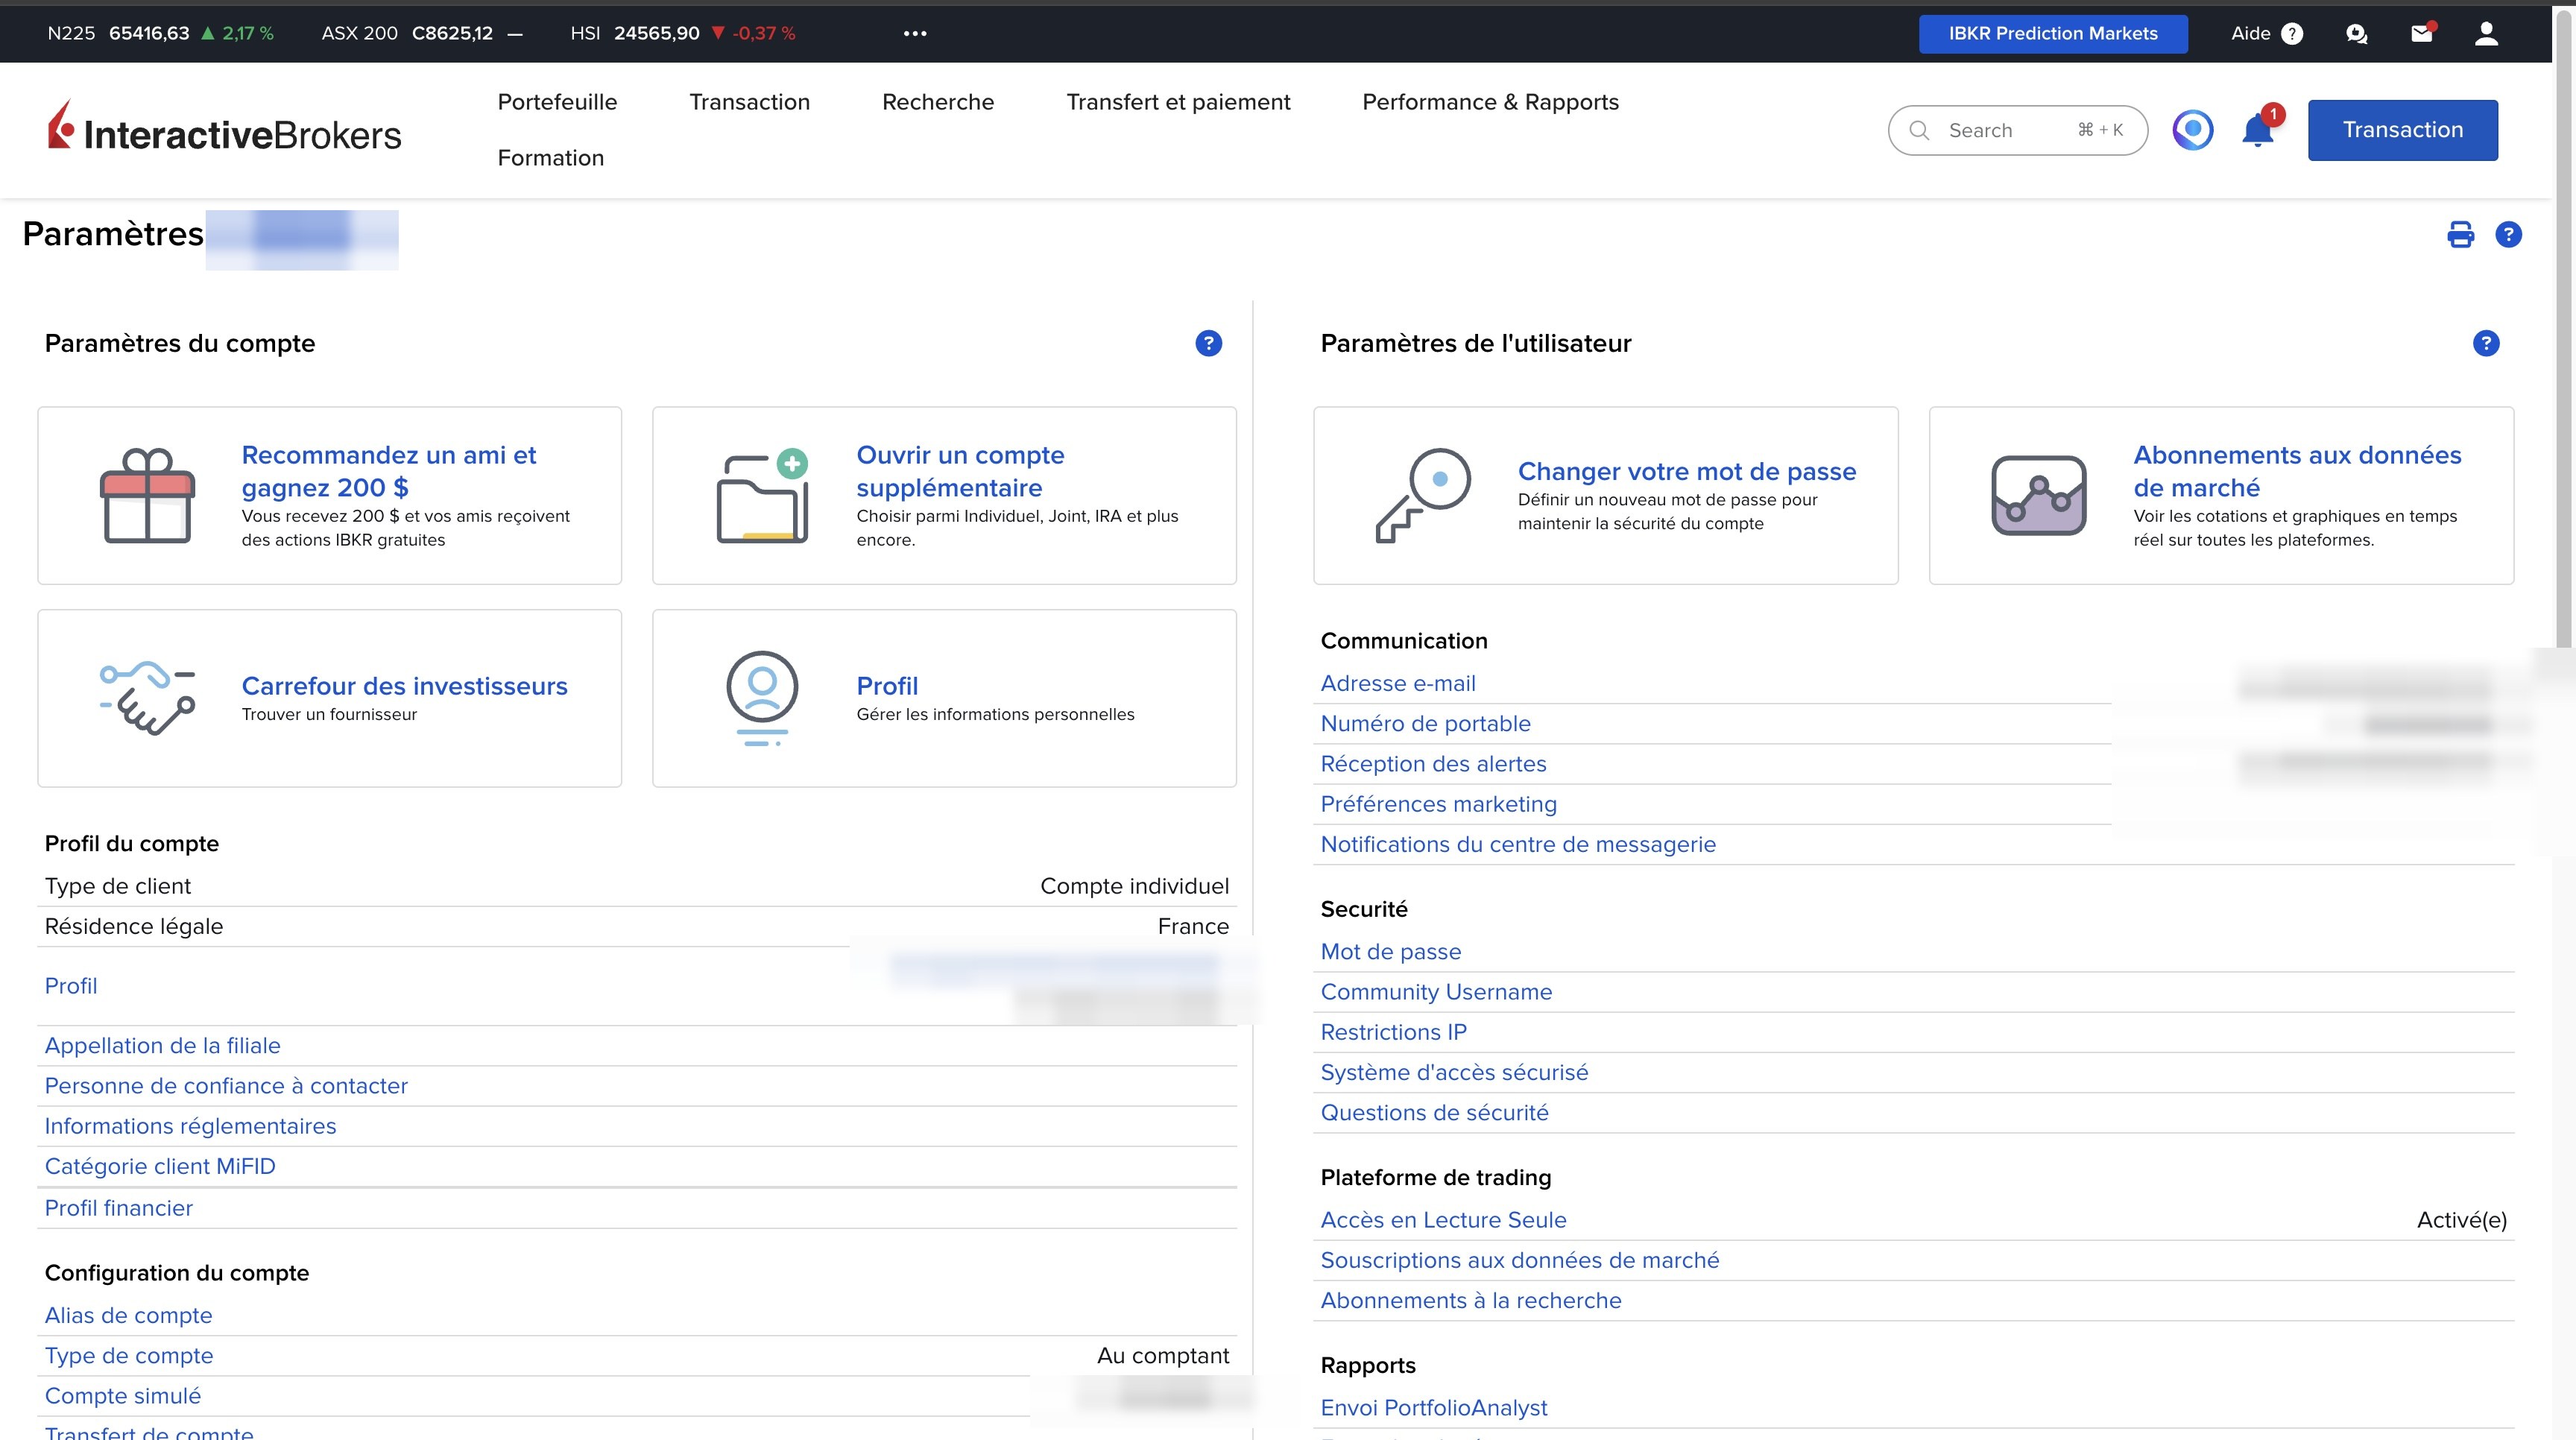Click the ASX 200 index ticker
Screen dimensions: 2576x1440
[x=422, y=33]
